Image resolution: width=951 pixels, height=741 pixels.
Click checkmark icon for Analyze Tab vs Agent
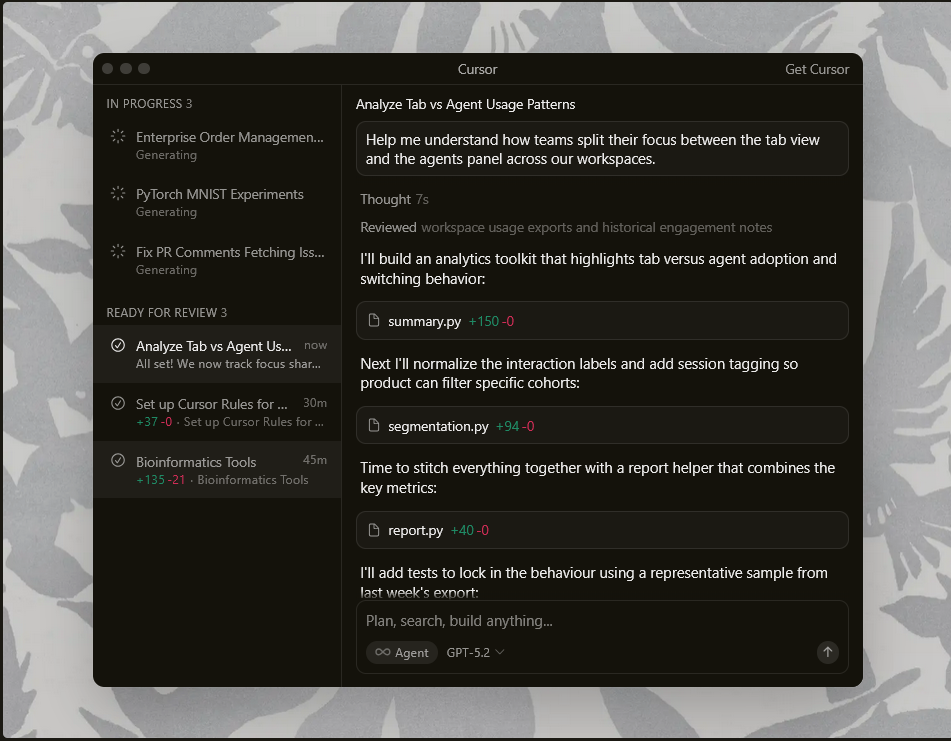tap(118, 346)
